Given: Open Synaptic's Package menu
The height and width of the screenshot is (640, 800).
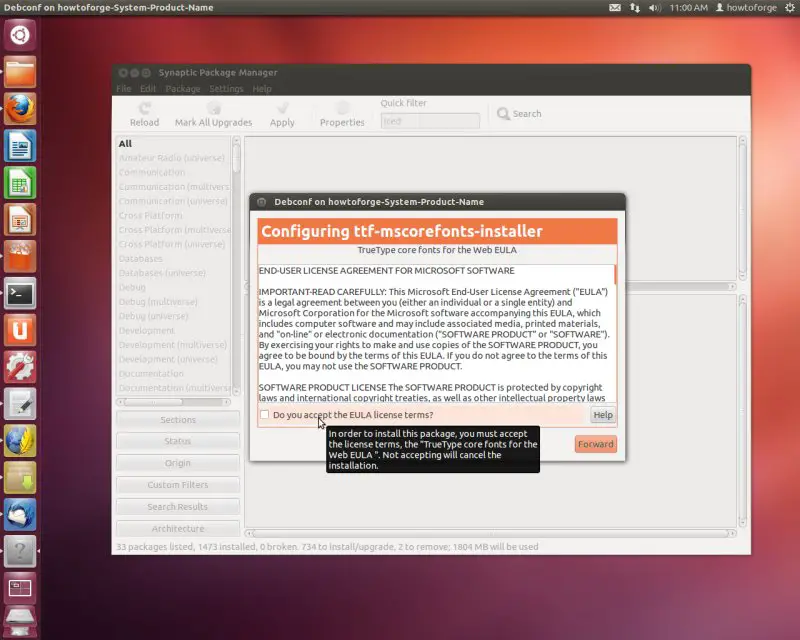Looking at the screenshot, I should pyautogui.click(x=183, y=89).
